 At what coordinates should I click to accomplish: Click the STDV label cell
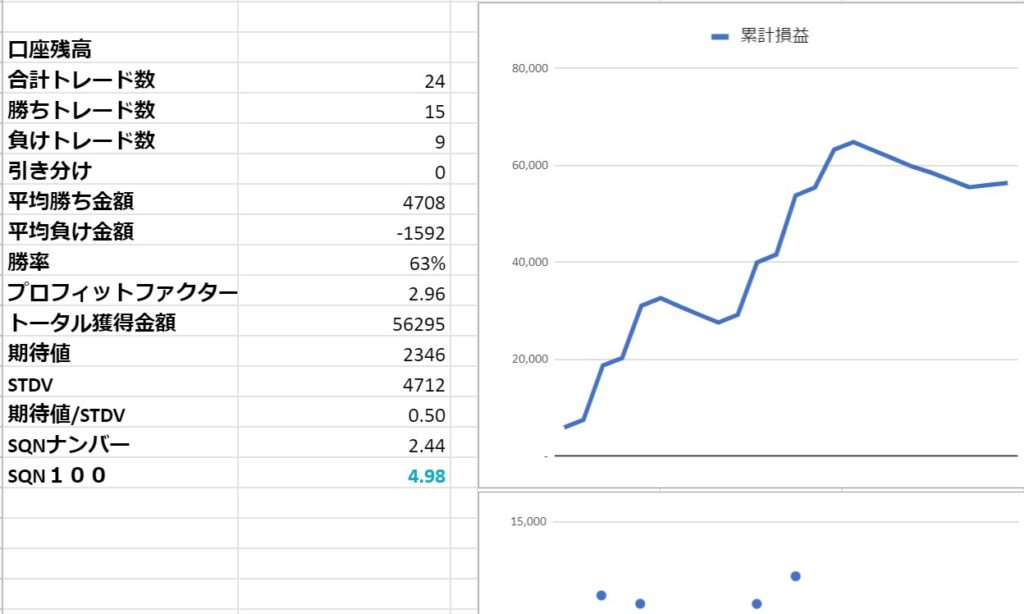(x=120, y=384)
